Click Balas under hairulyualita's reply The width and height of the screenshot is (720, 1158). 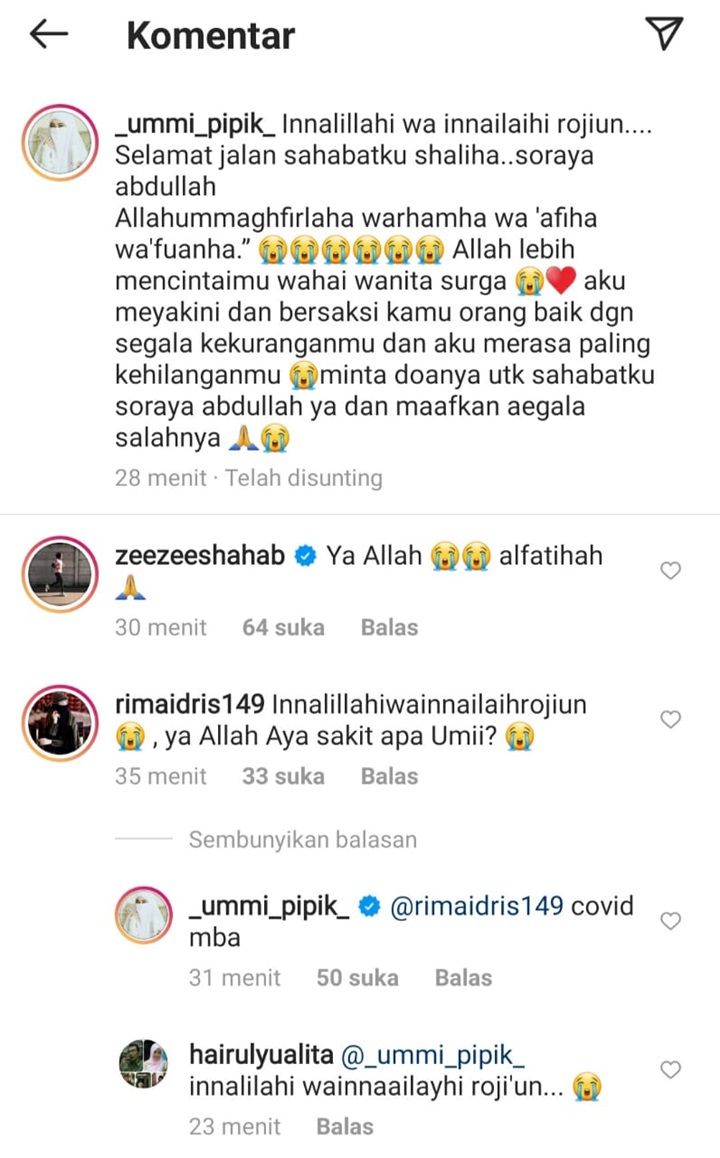(345, 1127)
